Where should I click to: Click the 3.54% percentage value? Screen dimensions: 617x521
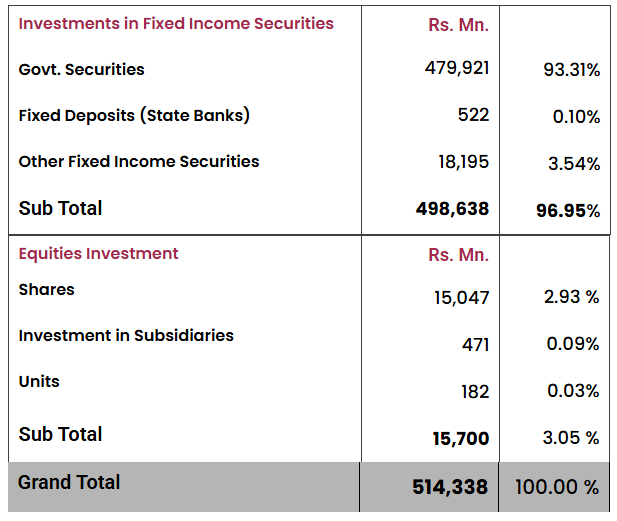[574, 164]
